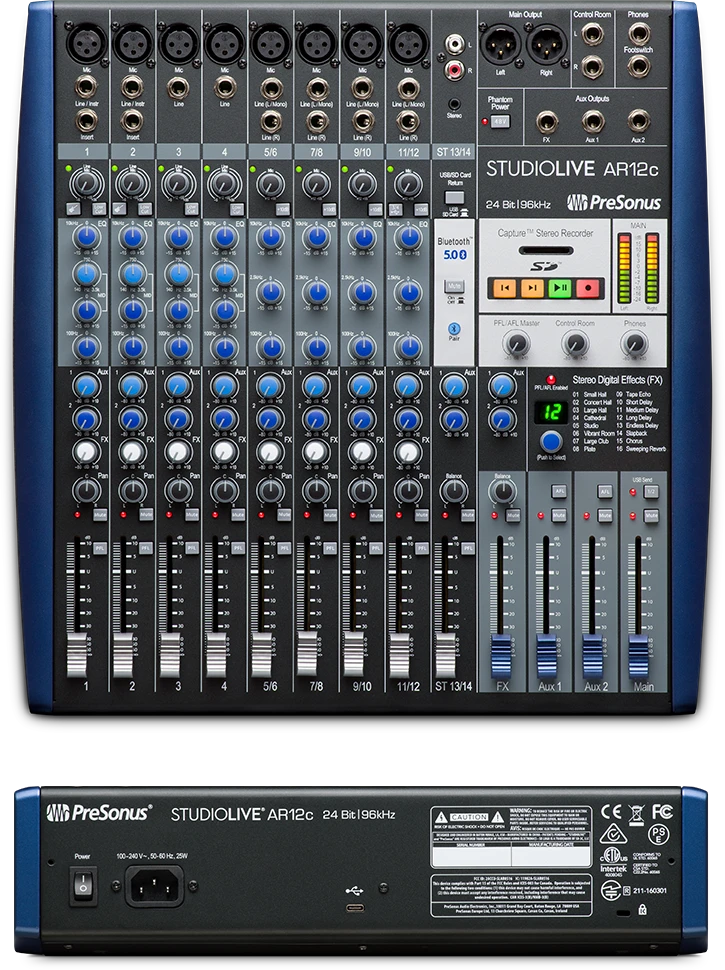This screenshot has height=970, width=725.
Task: Mute the FX return channel
Action: point(513,515)
